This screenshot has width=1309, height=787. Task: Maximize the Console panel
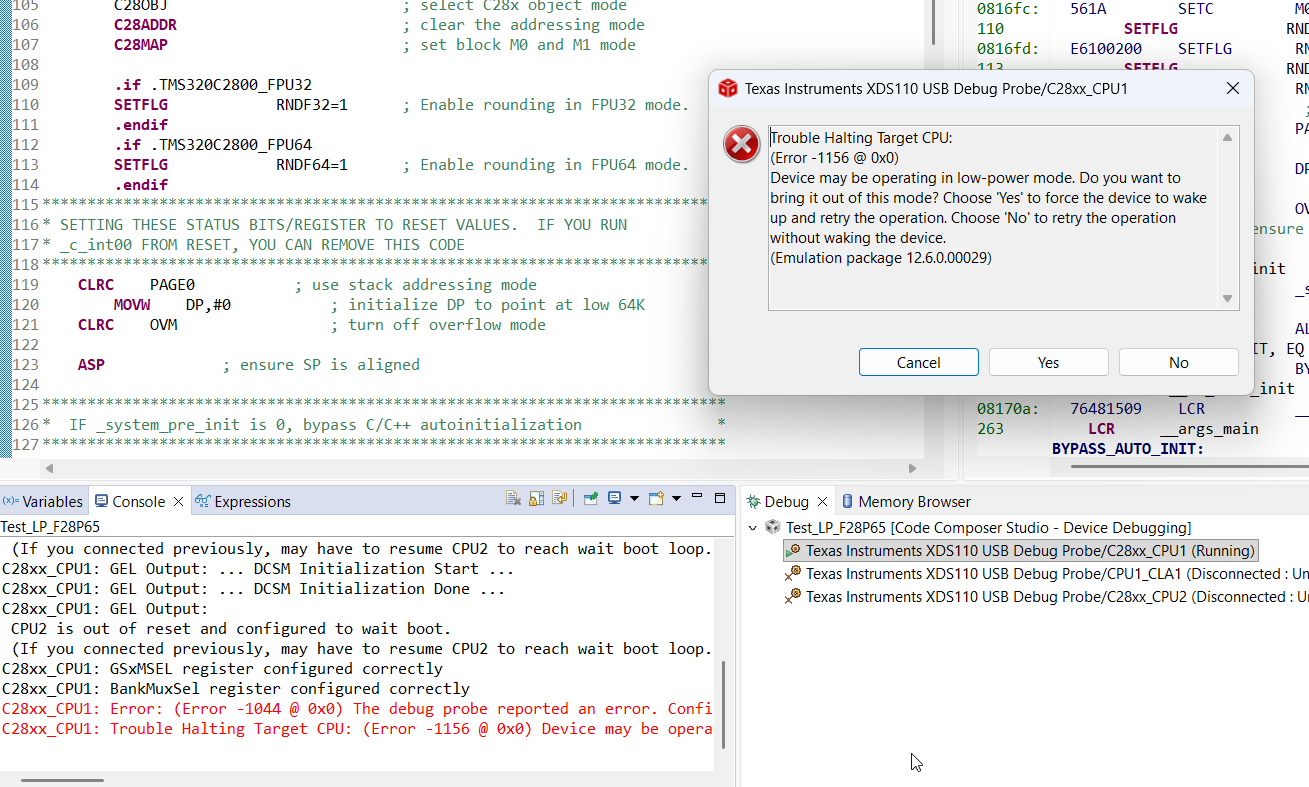720,497
